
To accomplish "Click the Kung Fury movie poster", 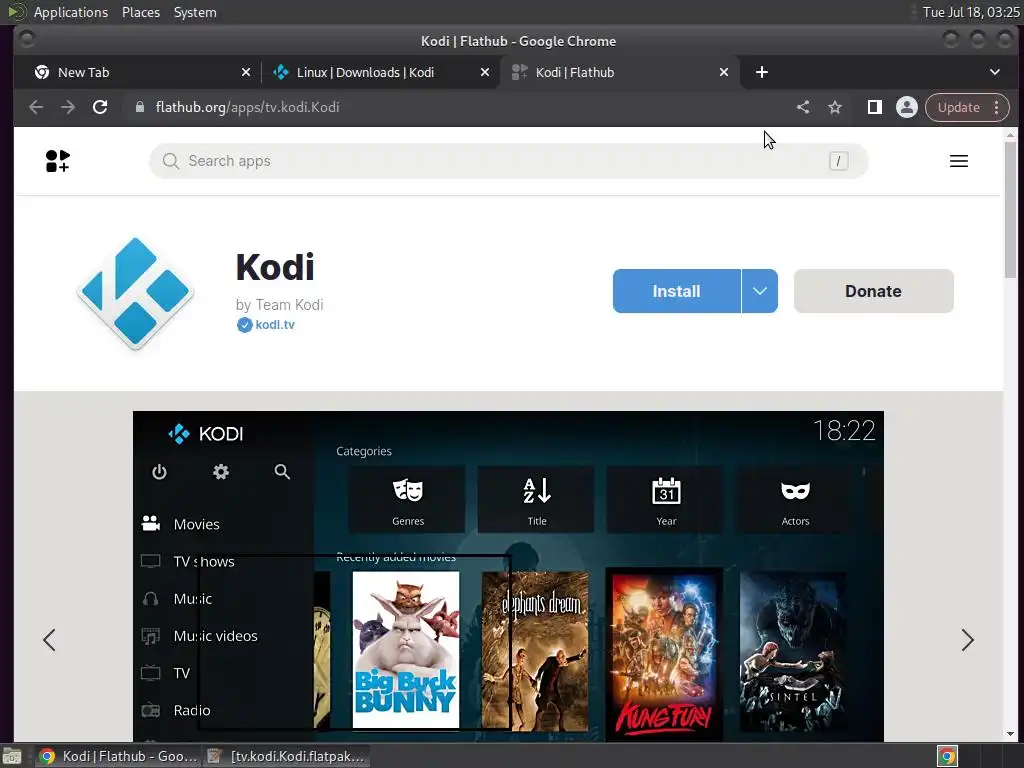I will [x=664, y=652].
